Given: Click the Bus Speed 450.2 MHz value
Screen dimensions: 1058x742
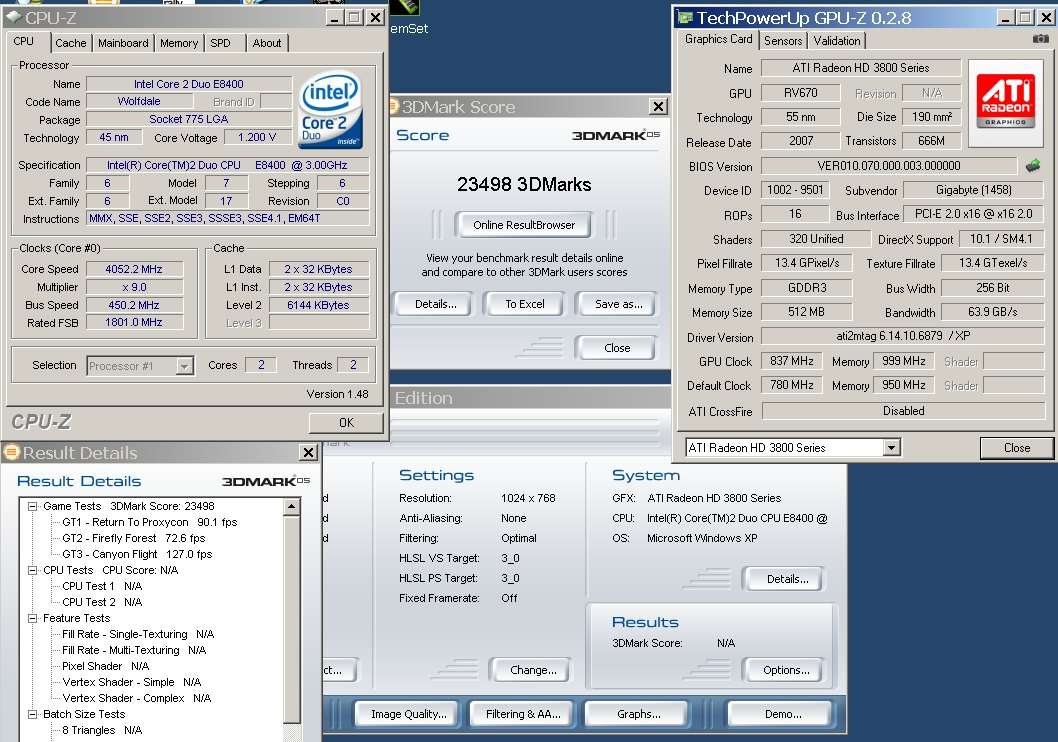Looking at the screenshot, I should (134, 305).
